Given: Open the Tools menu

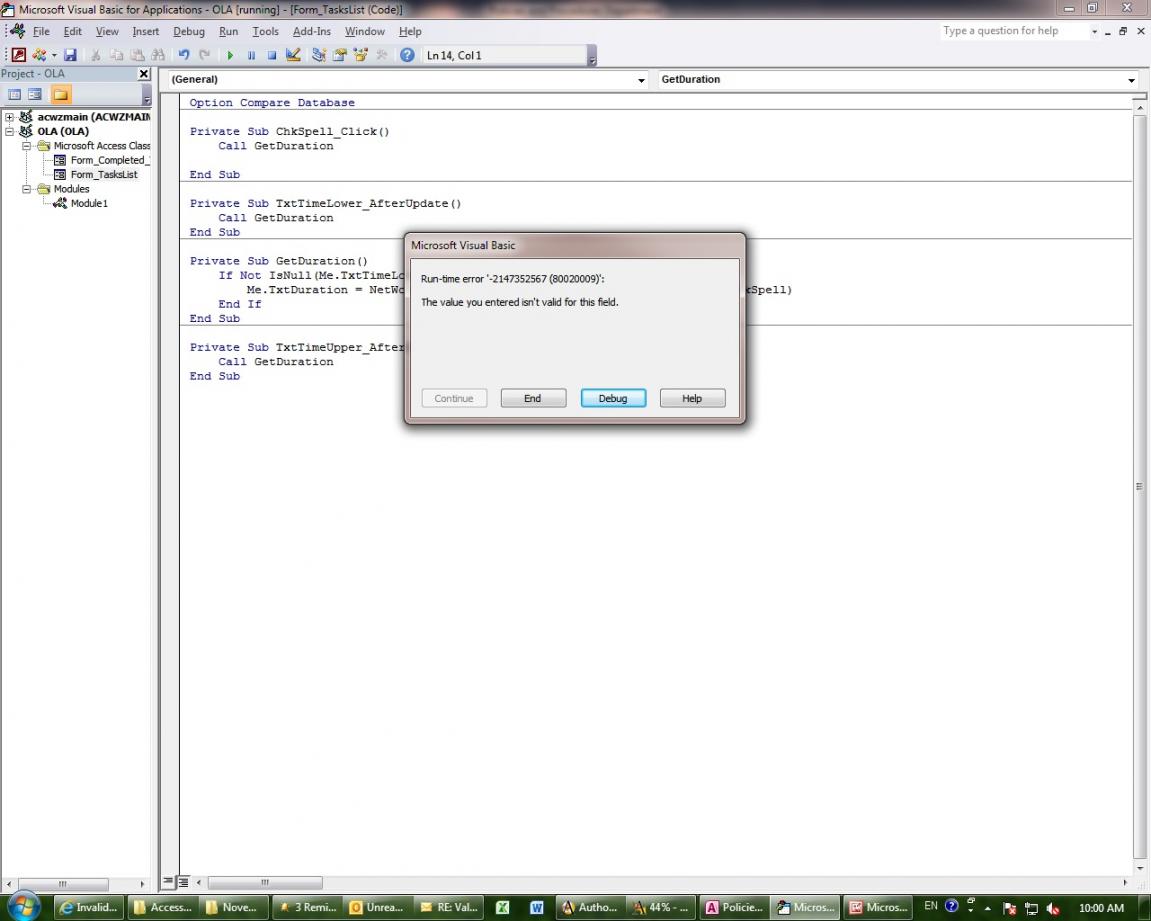Looking at the screenshot, I should point(265,31).
